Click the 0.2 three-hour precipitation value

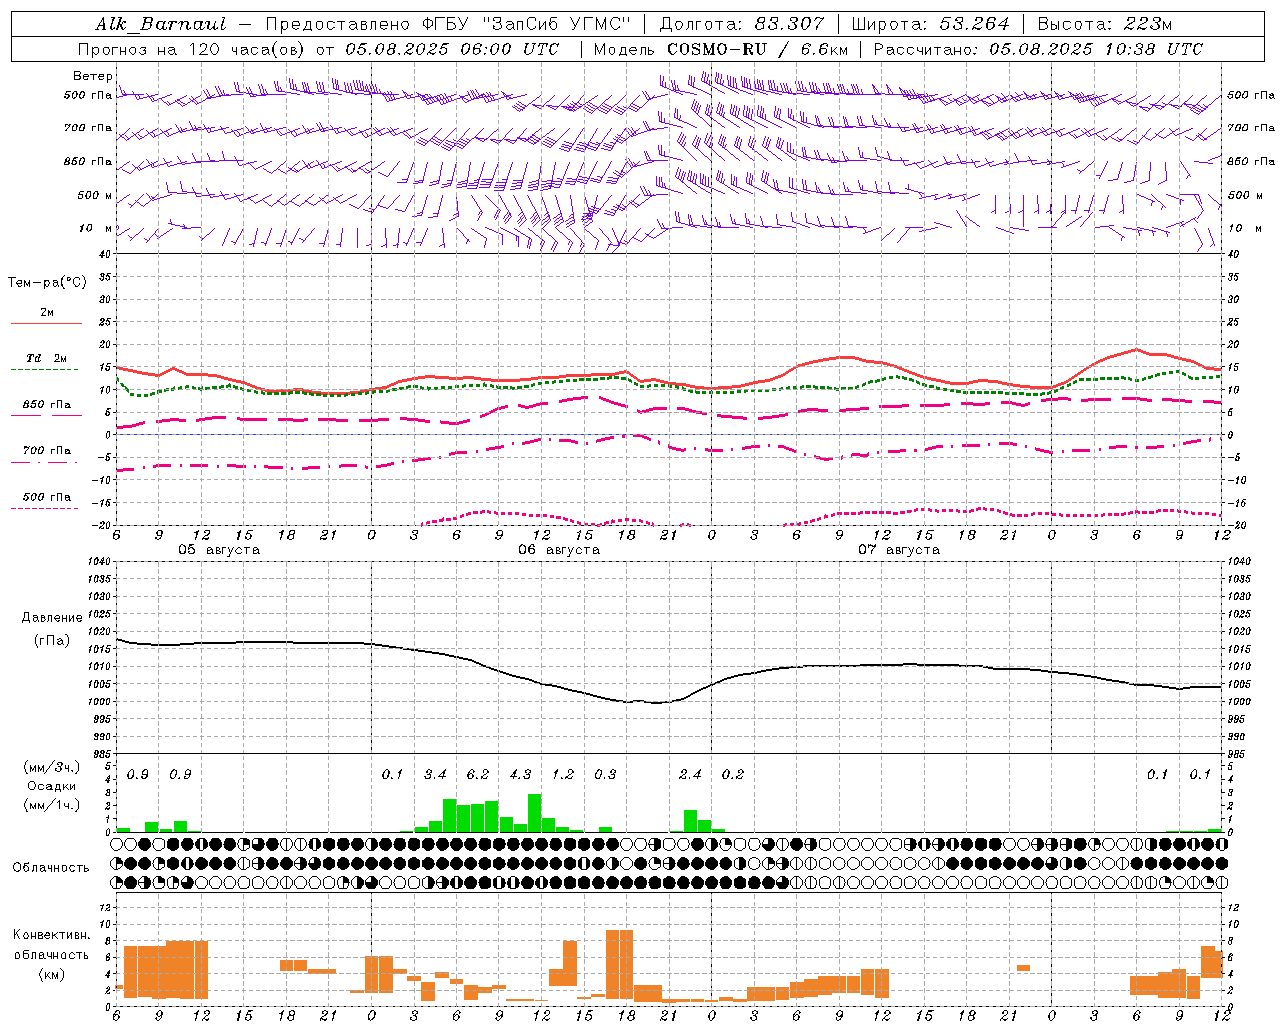[x=733, y=775]
